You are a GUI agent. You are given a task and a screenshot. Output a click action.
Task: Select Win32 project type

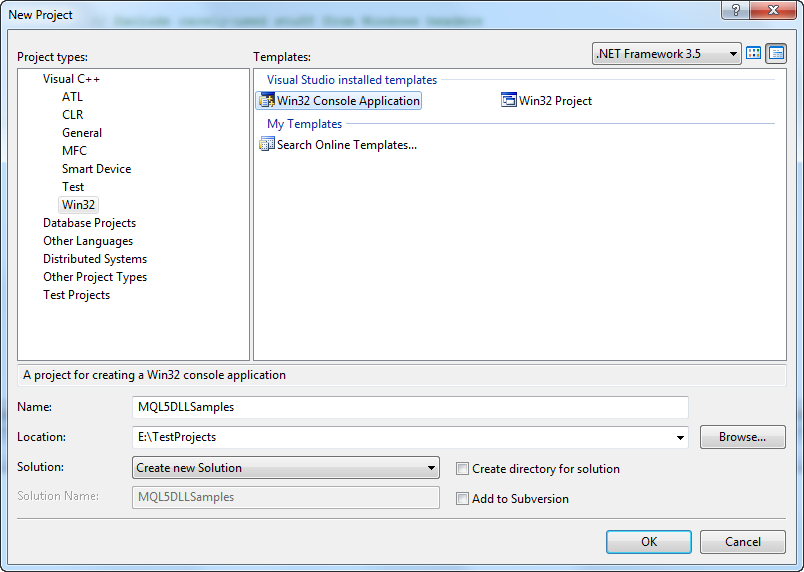pyautogui.click(x=78, y=205)
